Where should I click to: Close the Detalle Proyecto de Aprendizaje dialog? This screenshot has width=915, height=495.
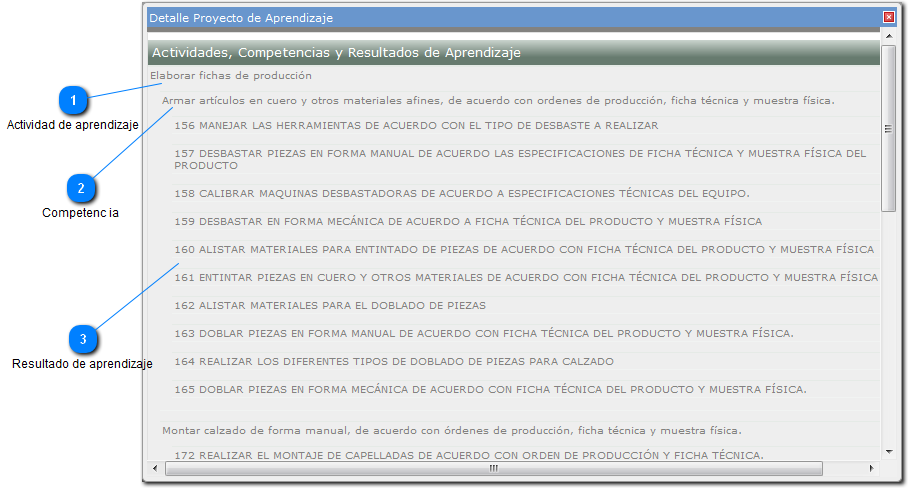888,17
